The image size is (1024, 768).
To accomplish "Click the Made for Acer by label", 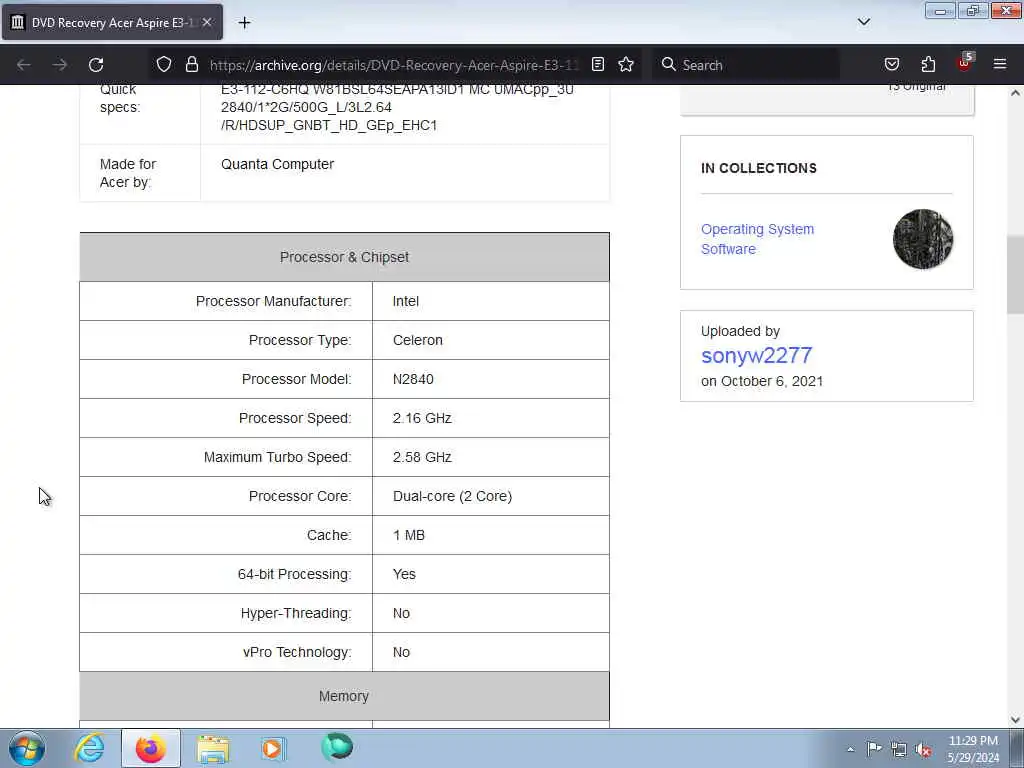I will click(x=128, y=173).
